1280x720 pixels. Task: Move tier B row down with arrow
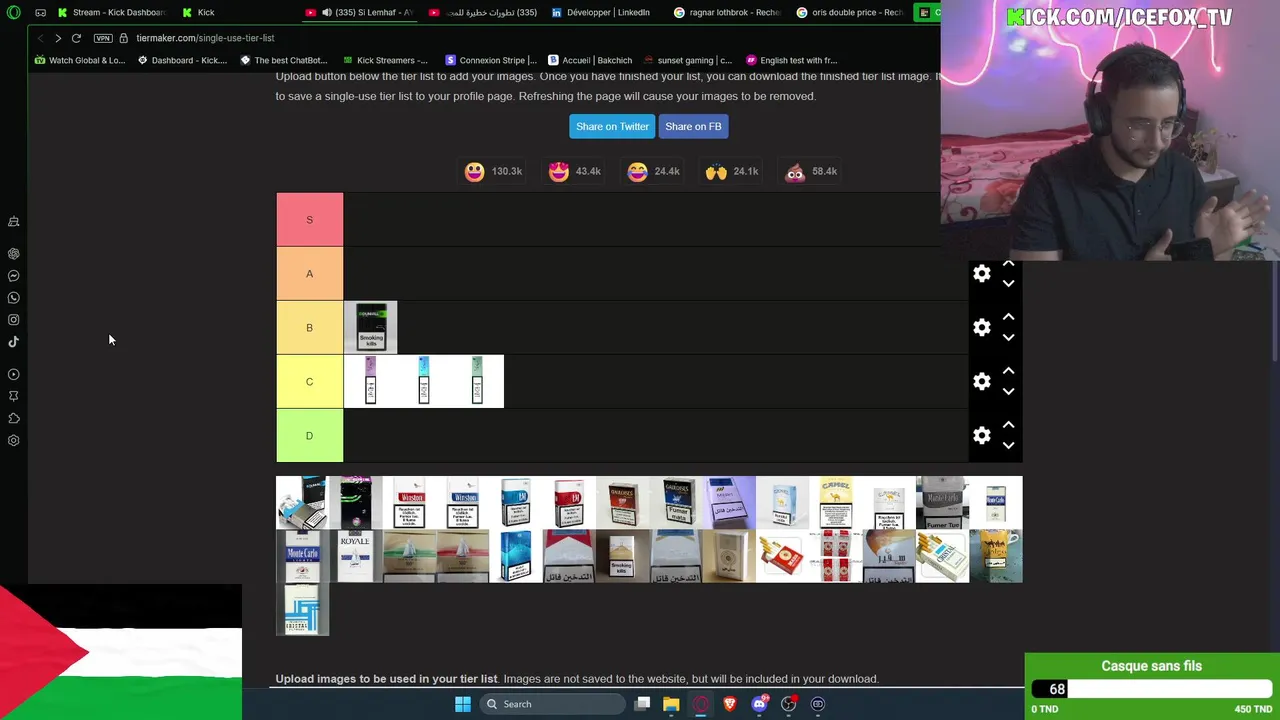coord(1008,338)
